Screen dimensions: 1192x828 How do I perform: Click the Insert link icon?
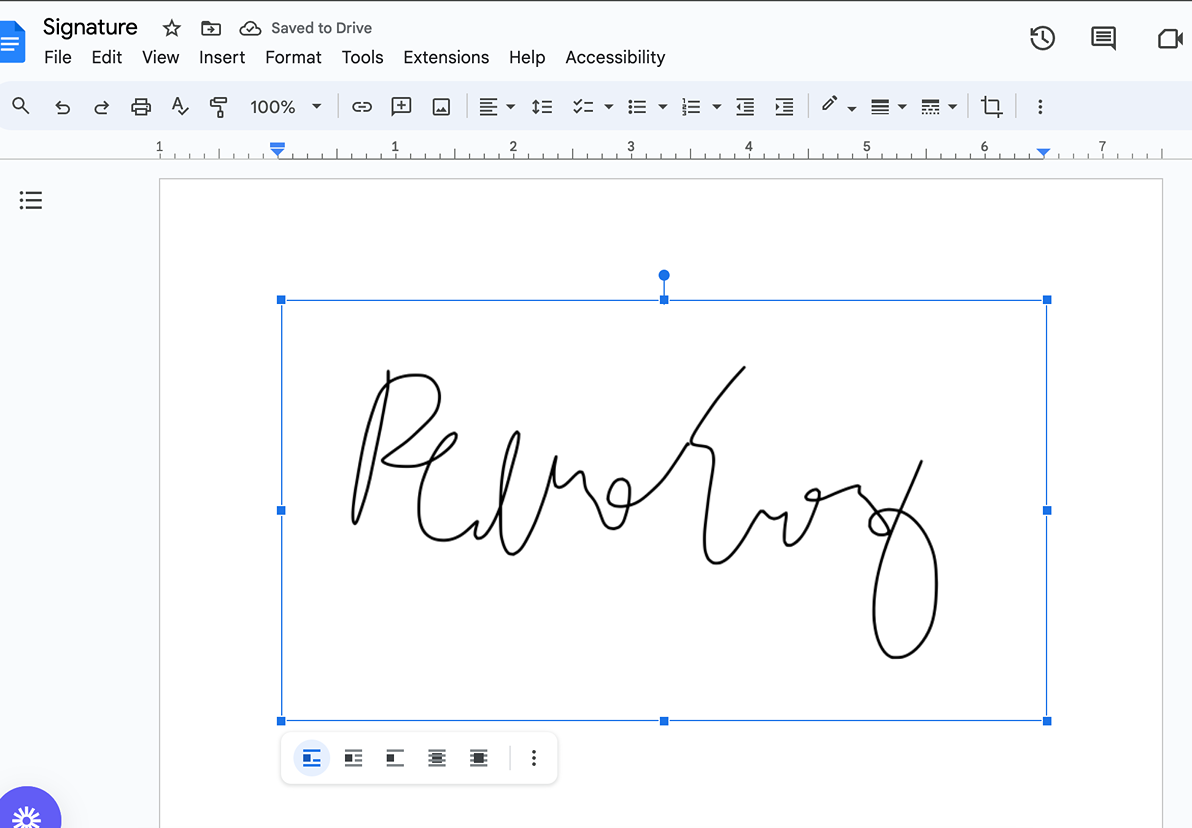pos(362,107)
